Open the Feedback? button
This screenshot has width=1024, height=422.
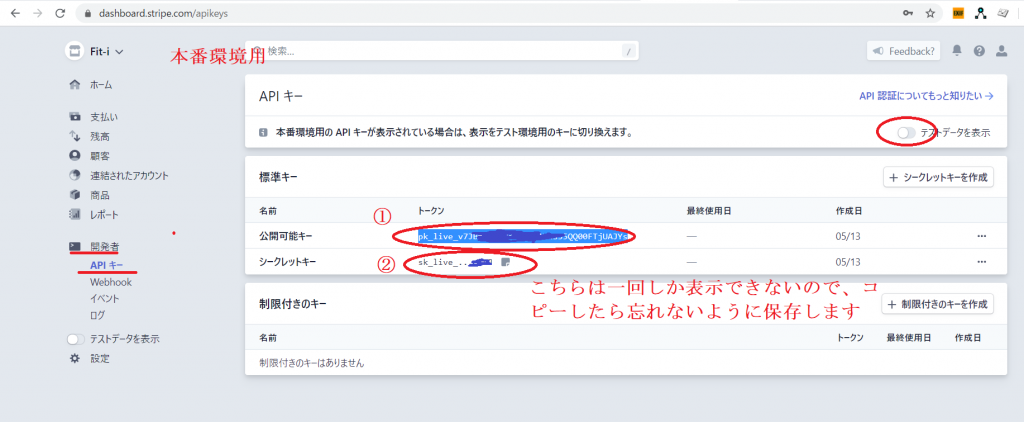[904, 51]
